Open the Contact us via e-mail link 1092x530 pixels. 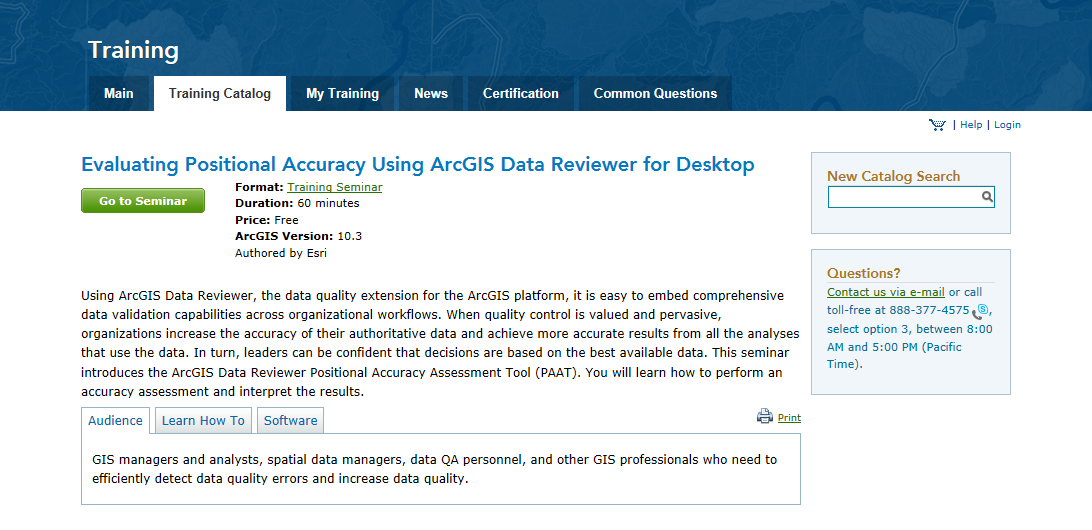pos(886,293)
